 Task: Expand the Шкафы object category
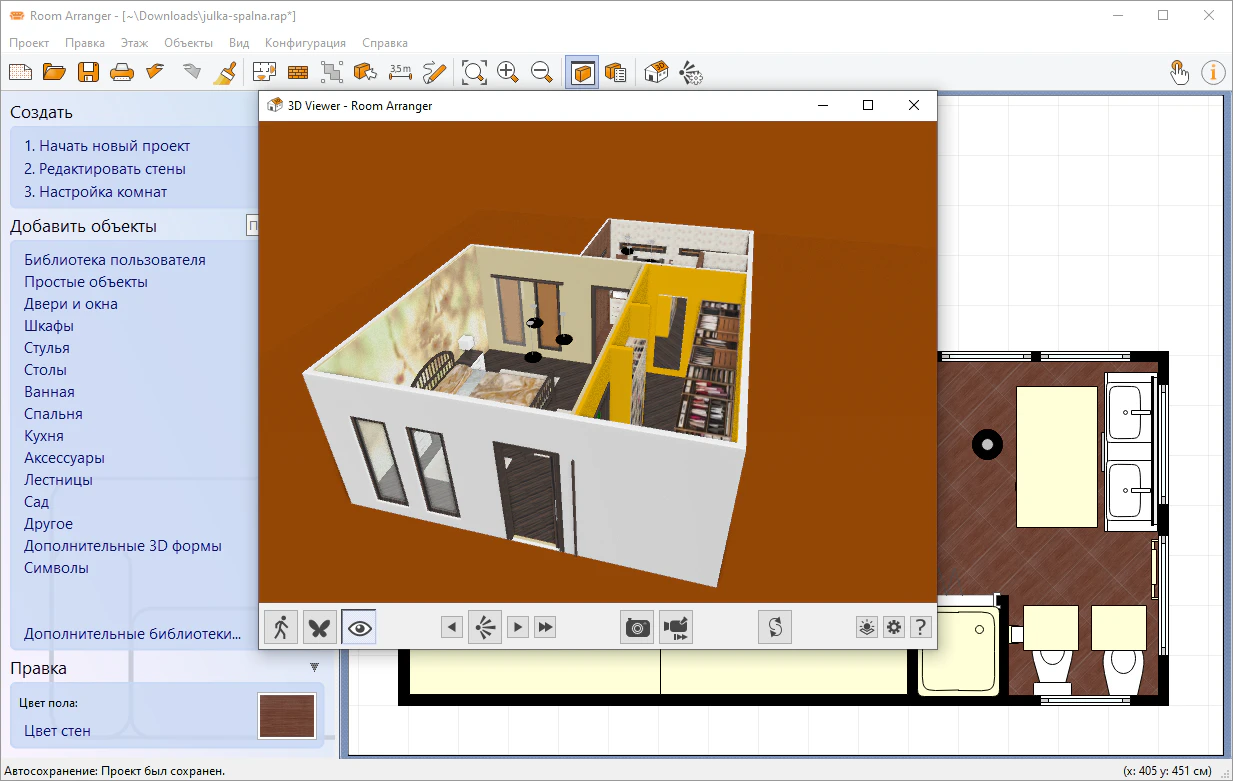[49, 326]
